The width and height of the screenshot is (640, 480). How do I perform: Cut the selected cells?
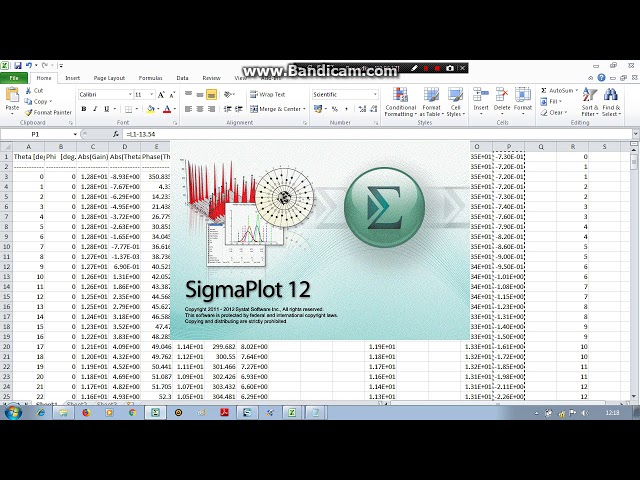click(x=34, y=91)
